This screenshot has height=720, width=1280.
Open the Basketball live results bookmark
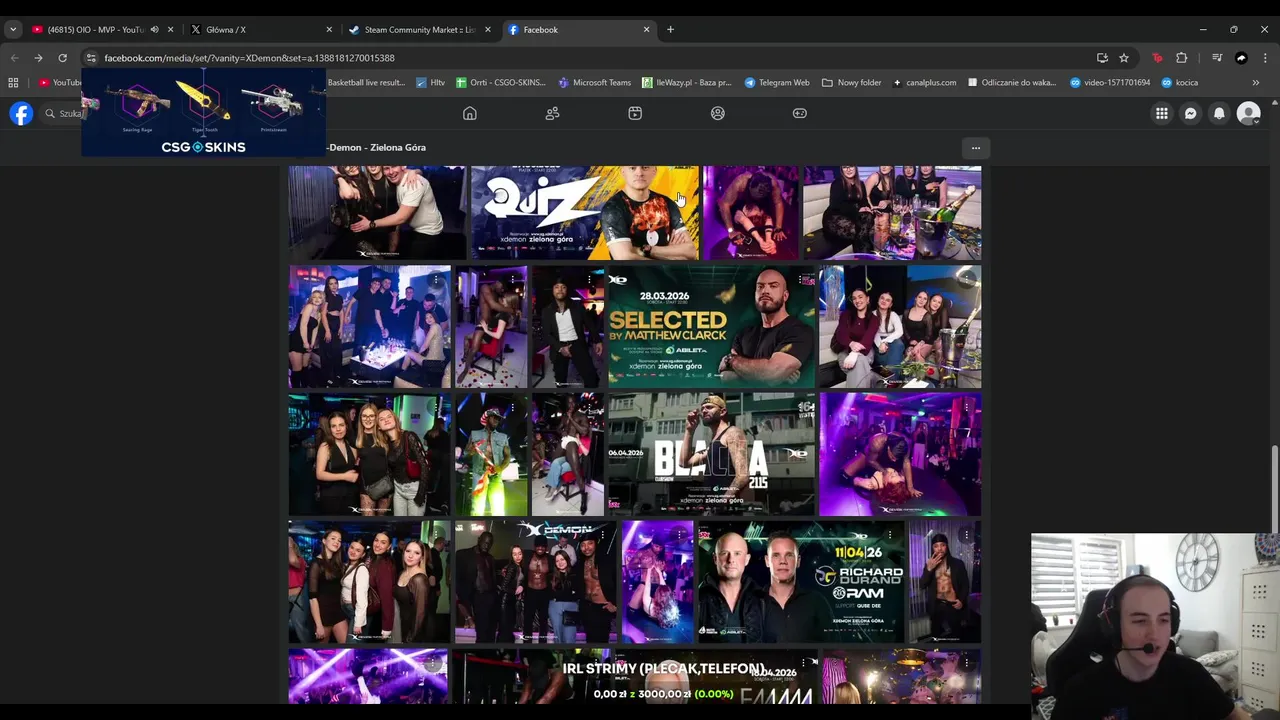click(366, 83)
